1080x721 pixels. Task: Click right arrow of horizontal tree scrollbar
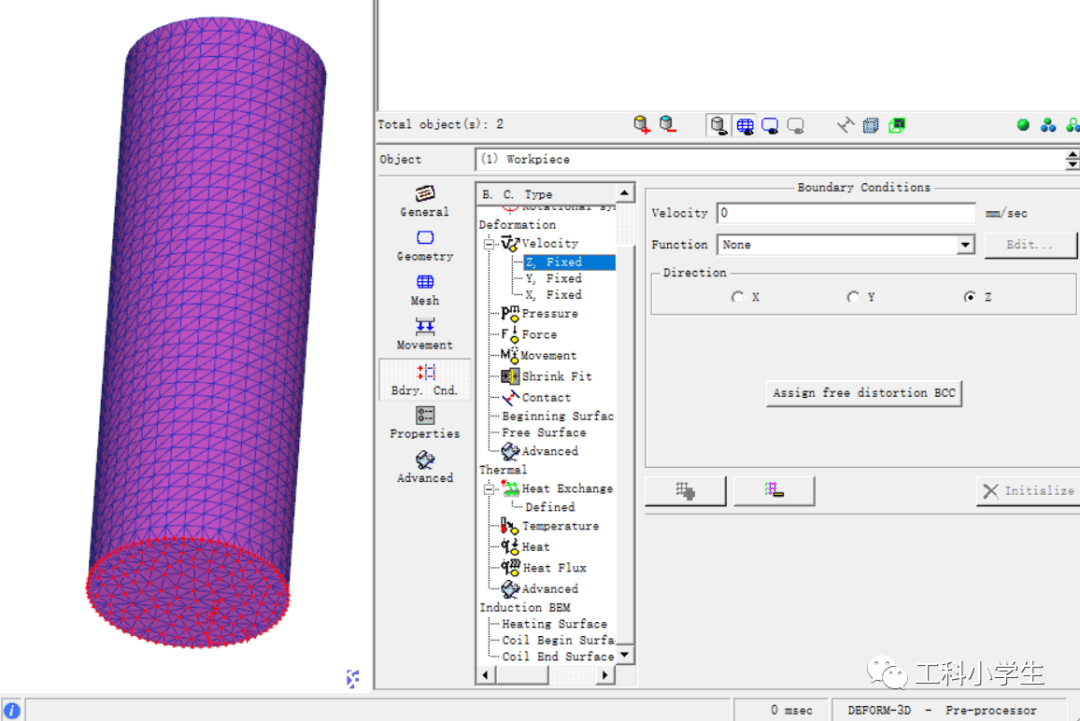[x=605, y=675]
